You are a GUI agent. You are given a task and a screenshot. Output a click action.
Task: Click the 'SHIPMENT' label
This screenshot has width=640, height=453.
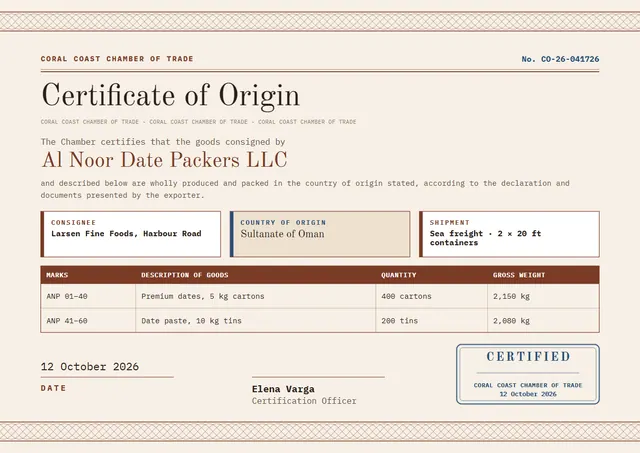(449, 222)
